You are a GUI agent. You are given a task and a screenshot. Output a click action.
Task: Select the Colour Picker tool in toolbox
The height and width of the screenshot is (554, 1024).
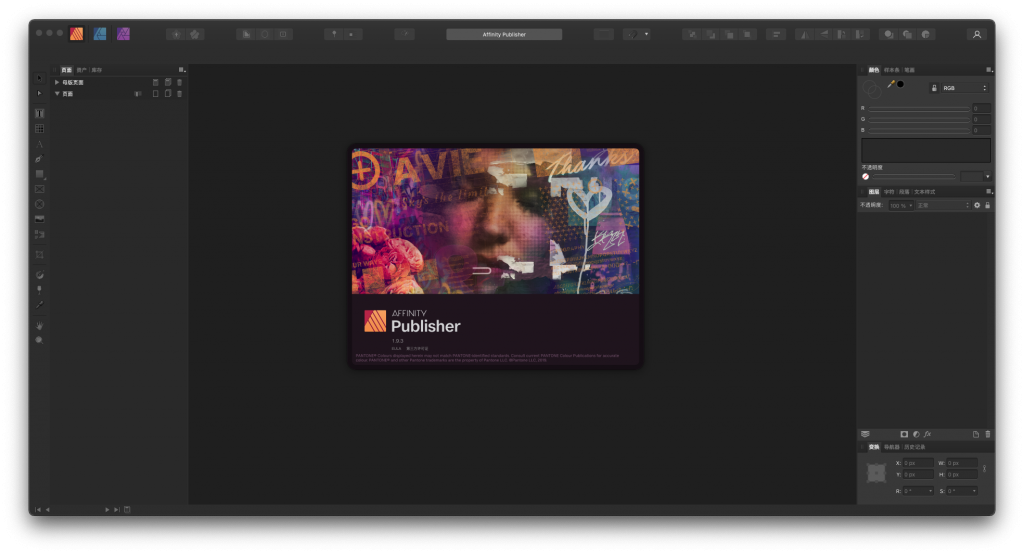click(39, 304)
